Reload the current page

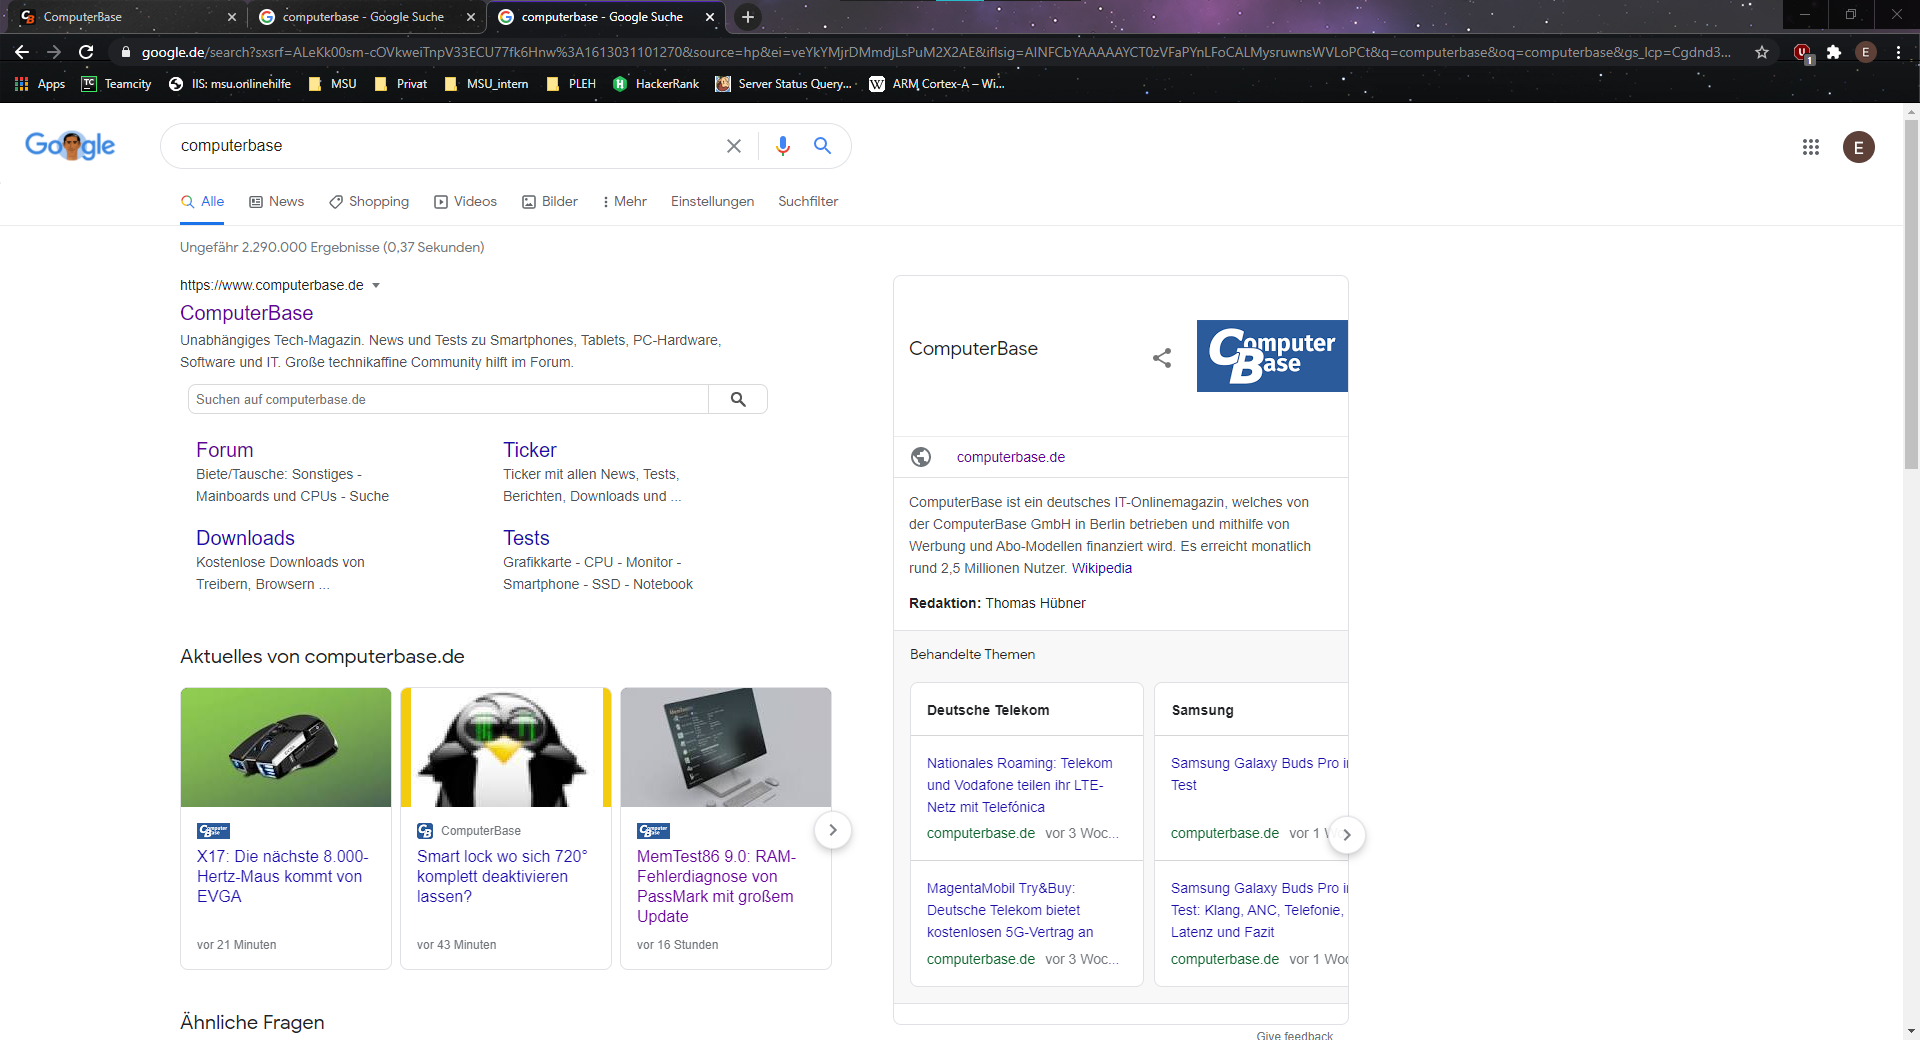86,52
